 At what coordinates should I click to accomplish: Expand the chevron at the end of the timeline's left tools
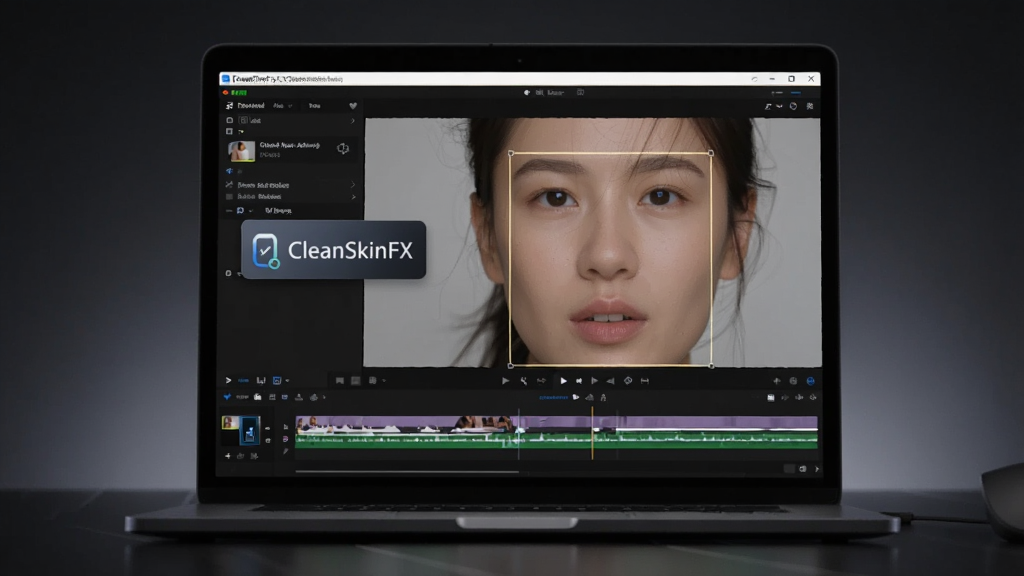coord(325,397)
